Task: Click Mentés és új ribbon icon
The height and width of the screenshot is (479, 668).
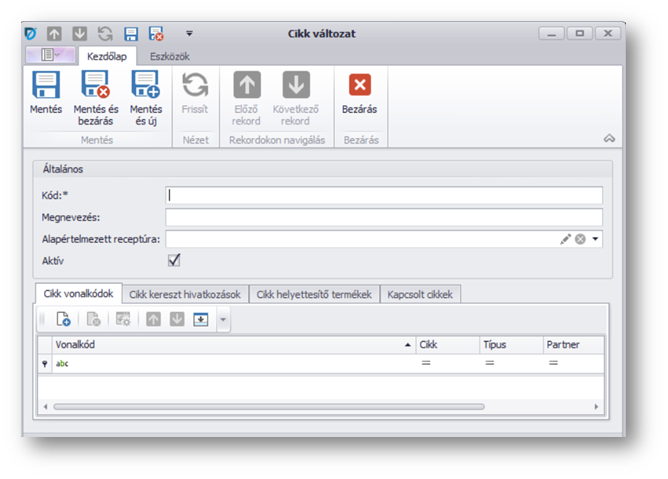Action: (146, 85)
